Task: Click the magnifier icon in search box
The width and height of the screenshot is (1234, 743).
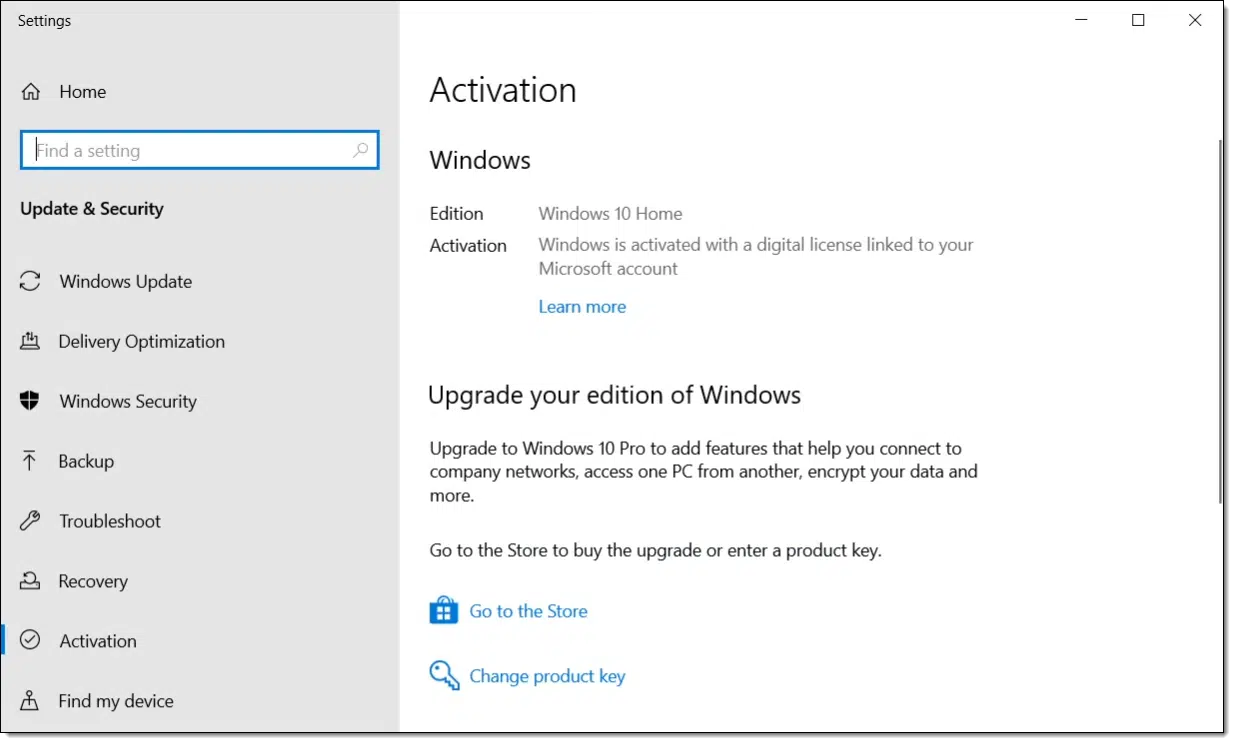Action: point(361,150)
